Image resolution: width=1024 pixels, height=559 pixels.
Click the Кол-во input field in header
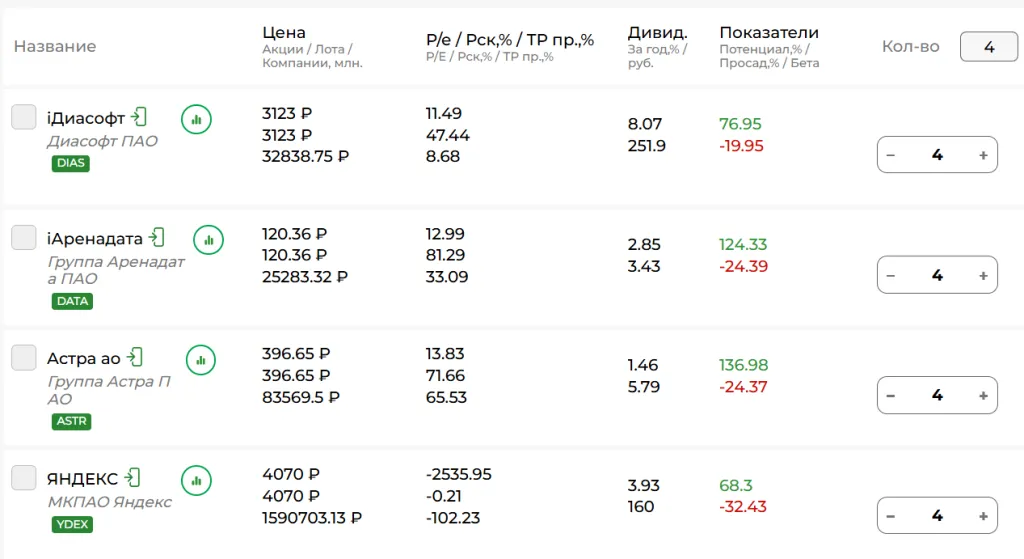[989, 47]
